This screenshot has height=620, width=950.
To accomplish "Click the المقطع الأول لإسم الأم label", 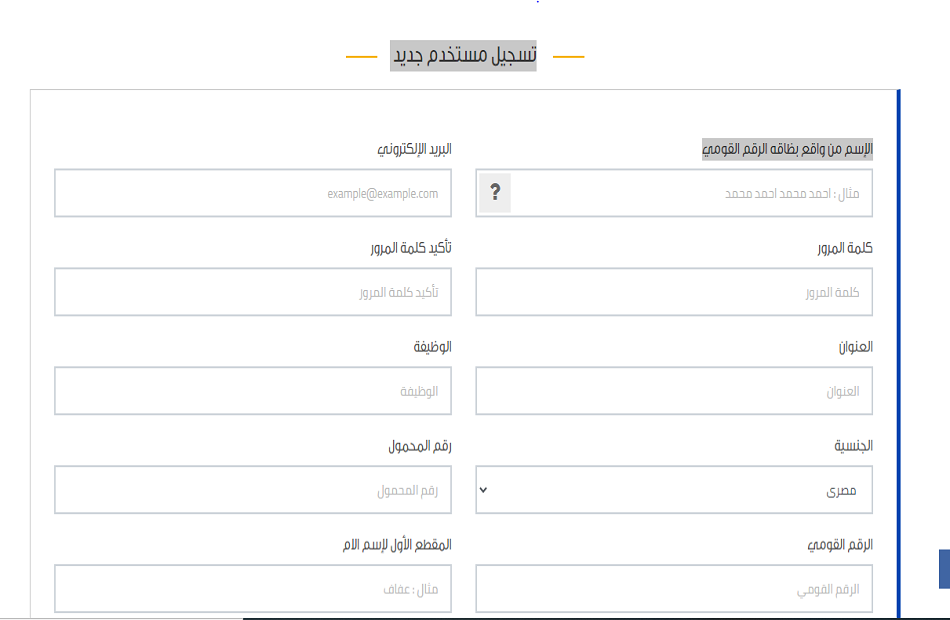I will pyautogui.click(x=397, y=545).
